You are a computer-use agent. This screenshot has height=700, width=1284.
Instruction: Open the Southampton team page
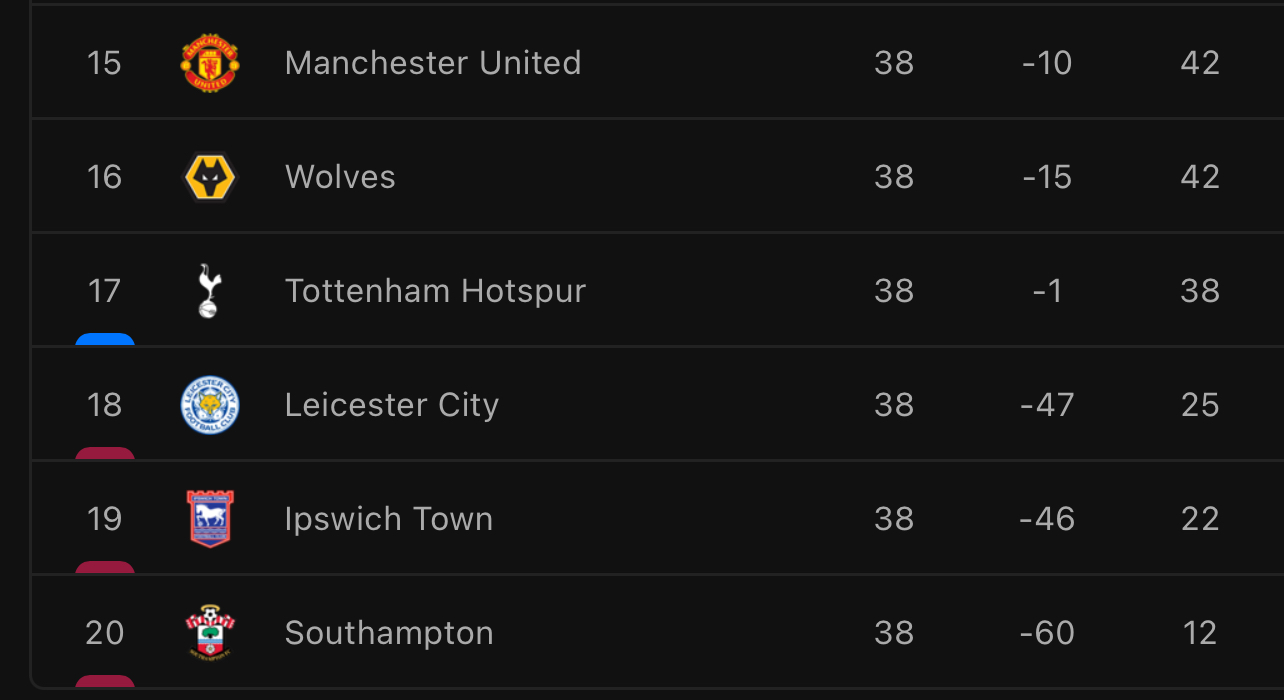click(389, 633)
